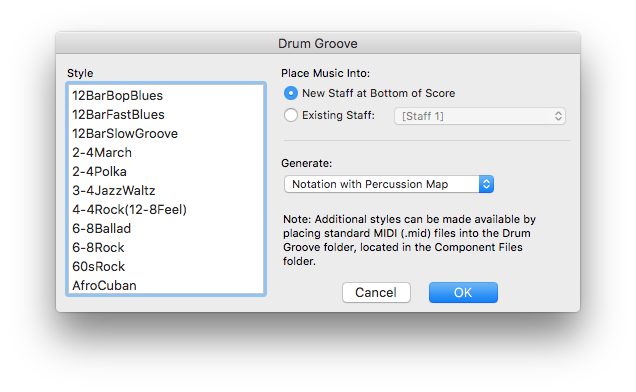
Task: Click the blue Generate popup arrow button
Action: [x=486, y=184]
